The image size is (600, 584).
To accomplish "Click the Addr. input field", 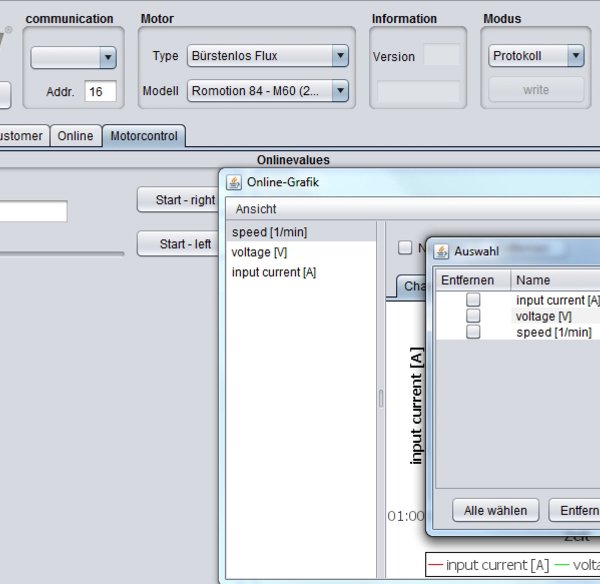I will tap(100, 92).
